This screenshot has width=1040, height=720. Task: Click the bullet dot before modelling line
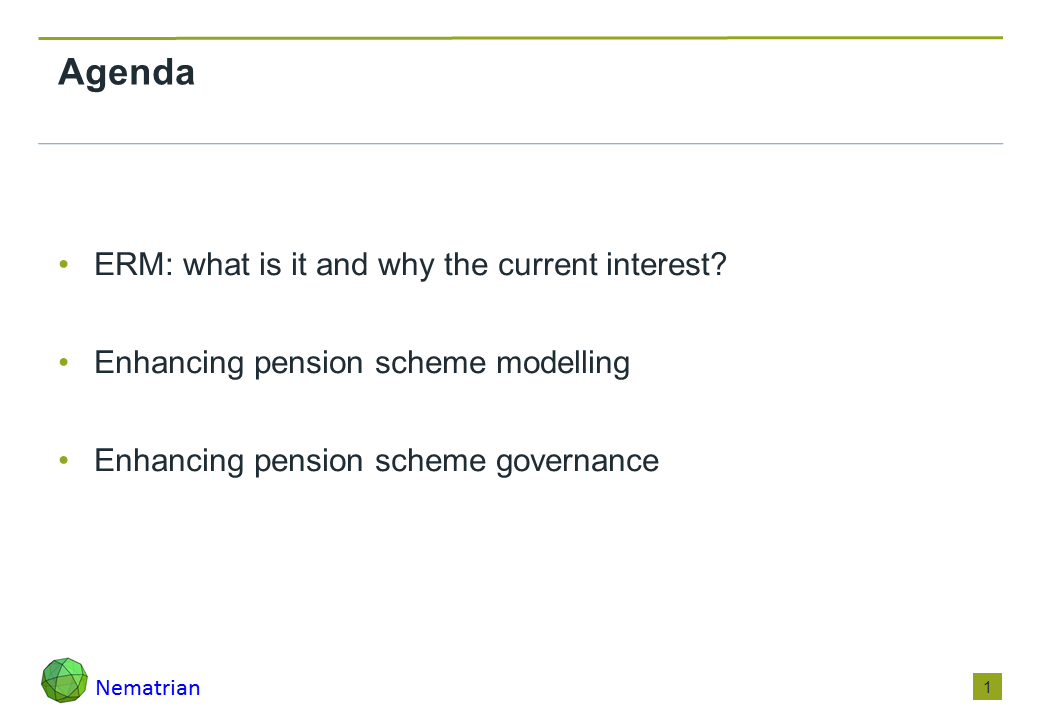click(64, 362)
